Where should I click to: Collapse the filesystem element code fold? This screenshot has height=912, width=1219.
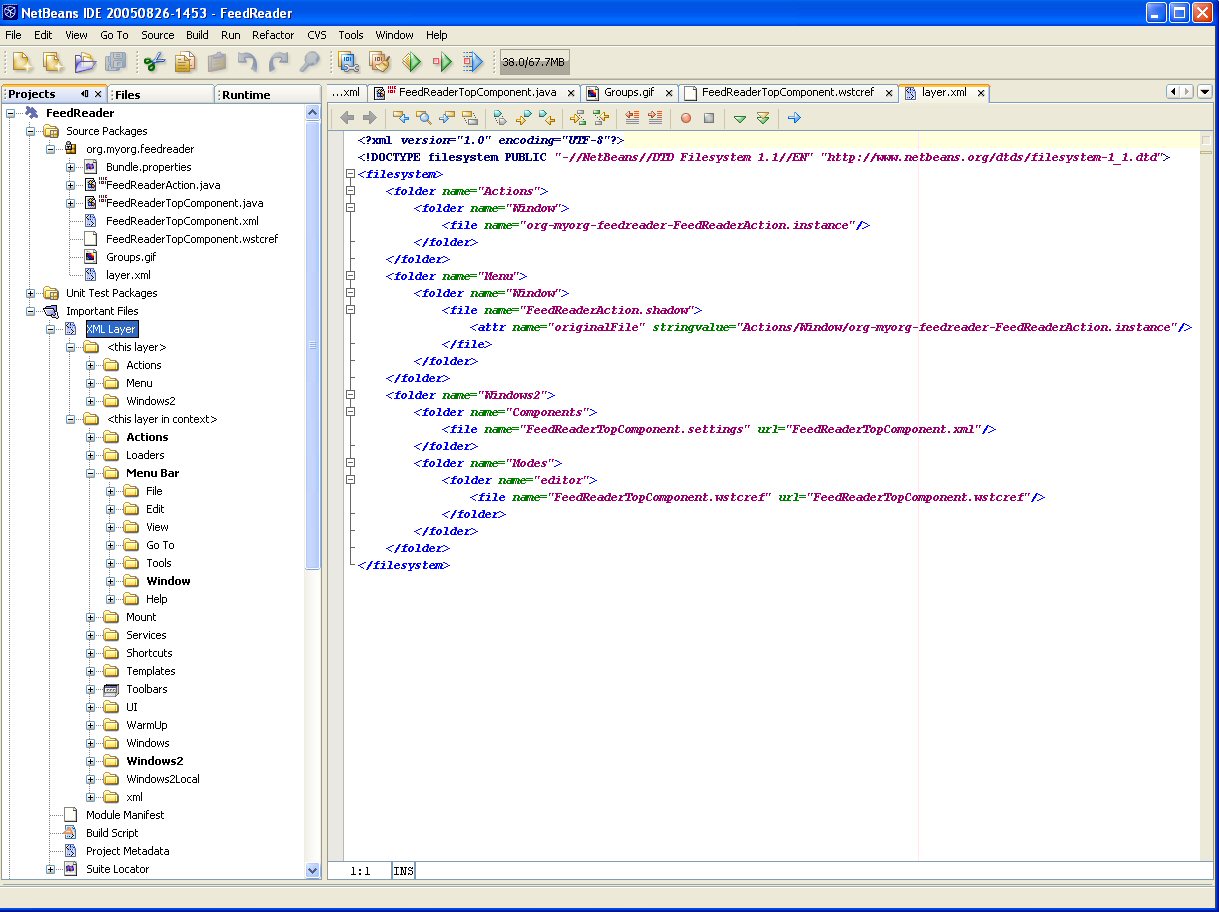(350, 174)
